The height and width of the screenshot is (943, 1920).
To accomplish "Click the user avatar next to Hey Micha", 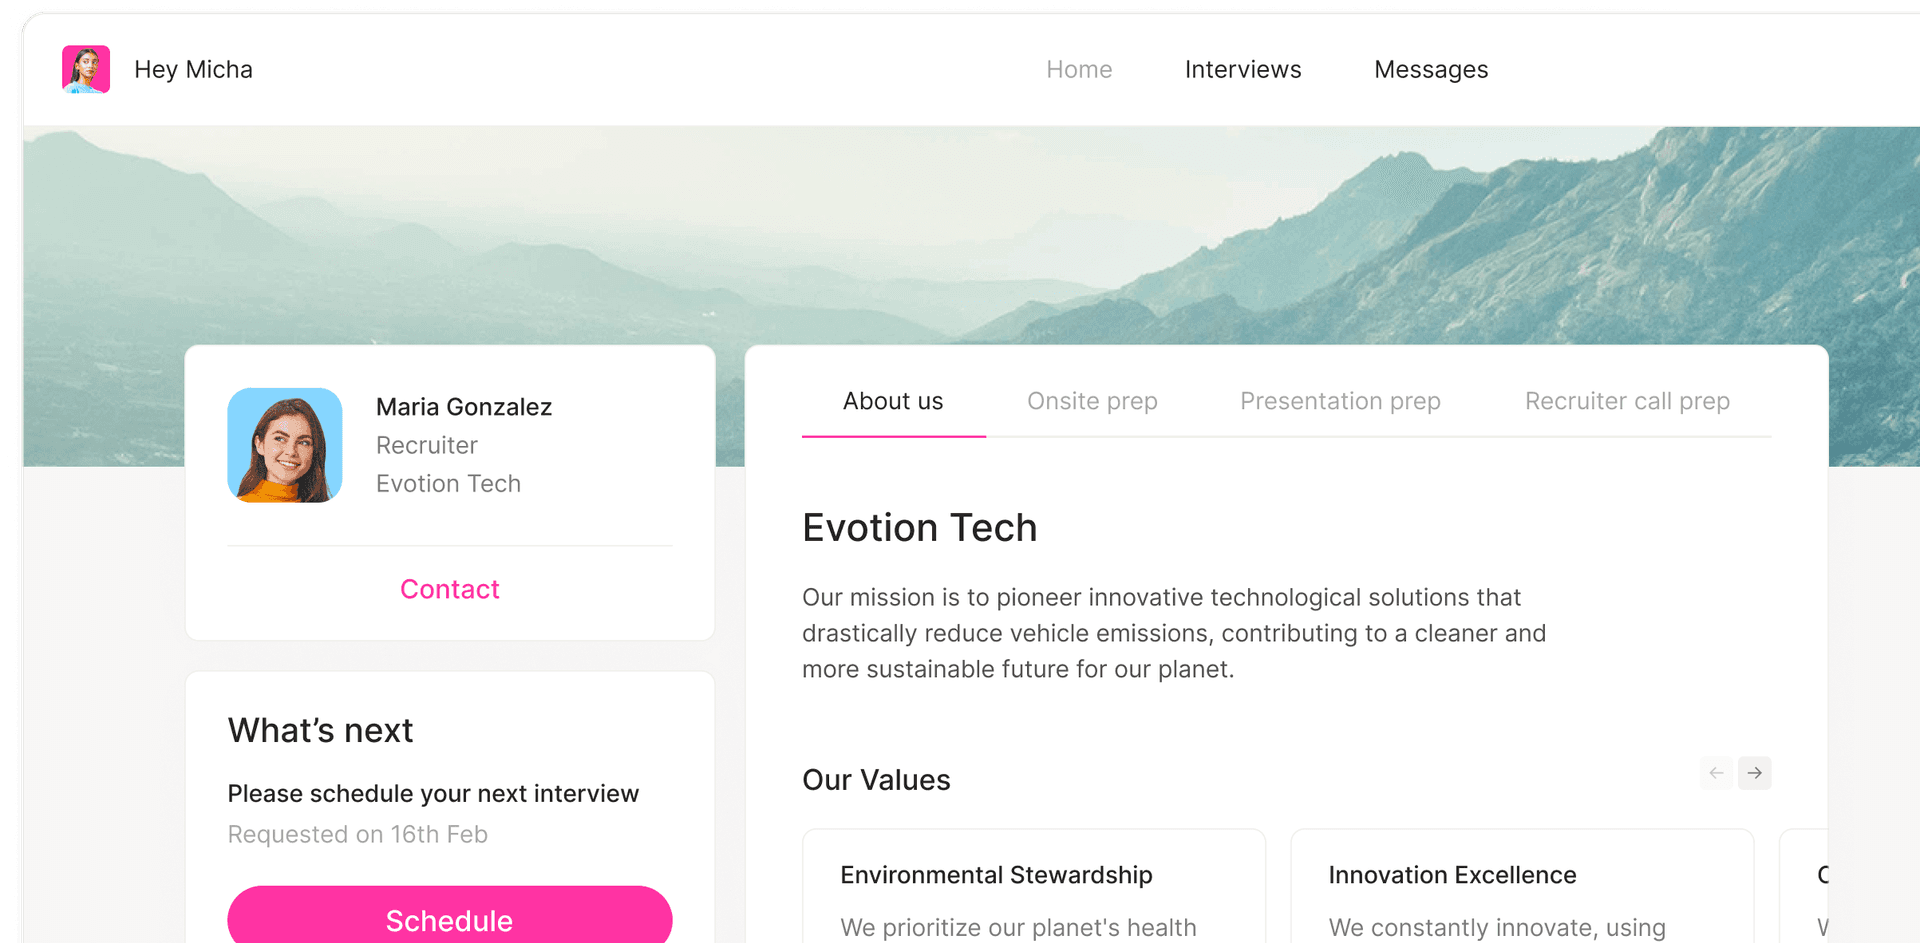I will tap(86, 69).
